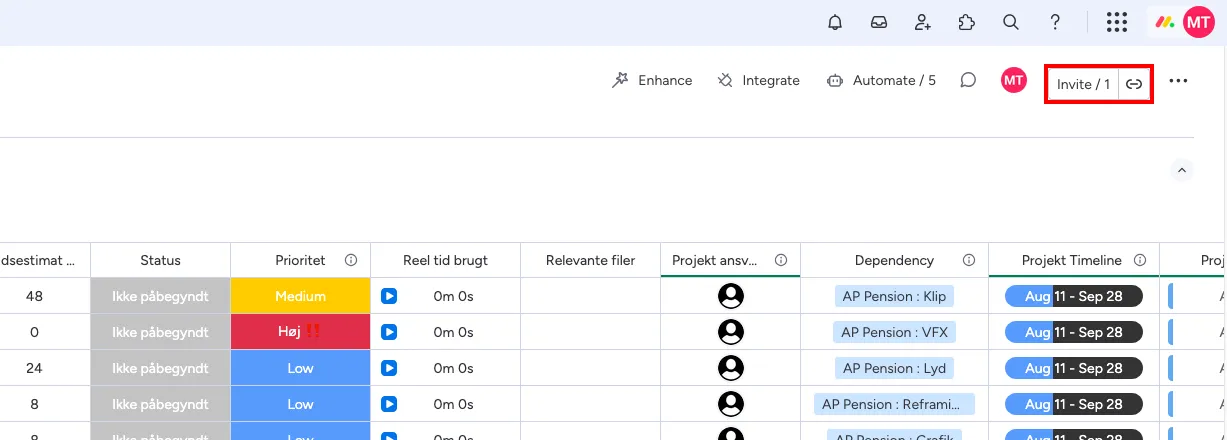
Task: Open the board discussion chat bubble
Action: click(x=968, y=81)
